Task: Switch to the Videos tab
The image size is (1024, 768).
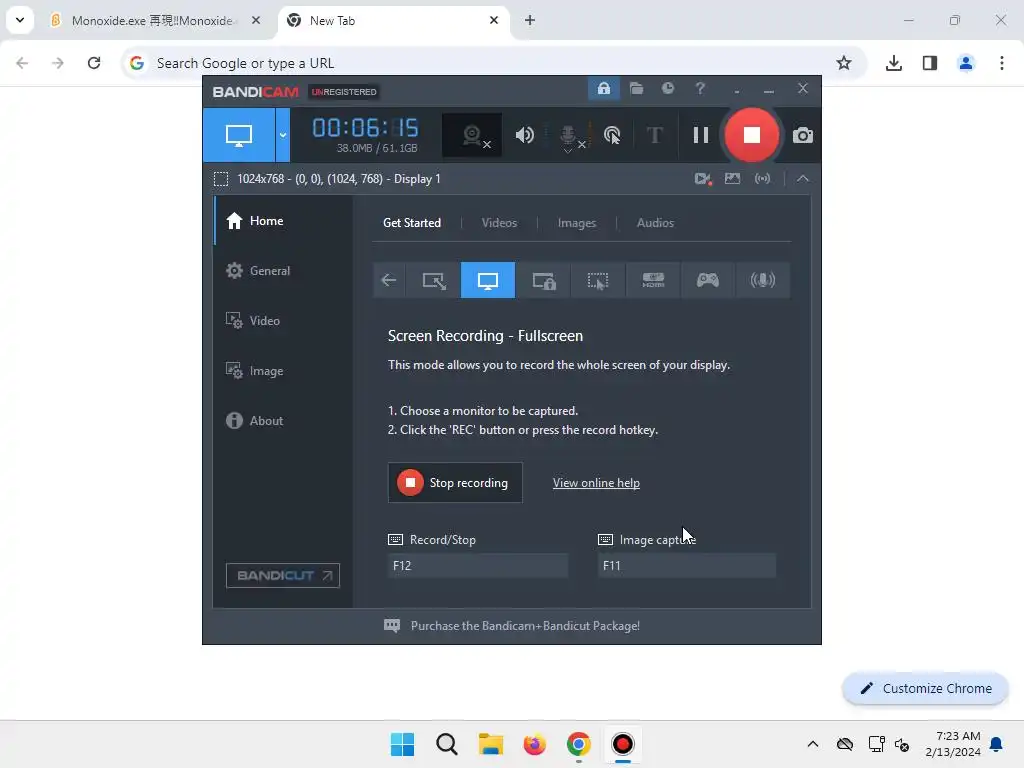Action: pos(499,223)
